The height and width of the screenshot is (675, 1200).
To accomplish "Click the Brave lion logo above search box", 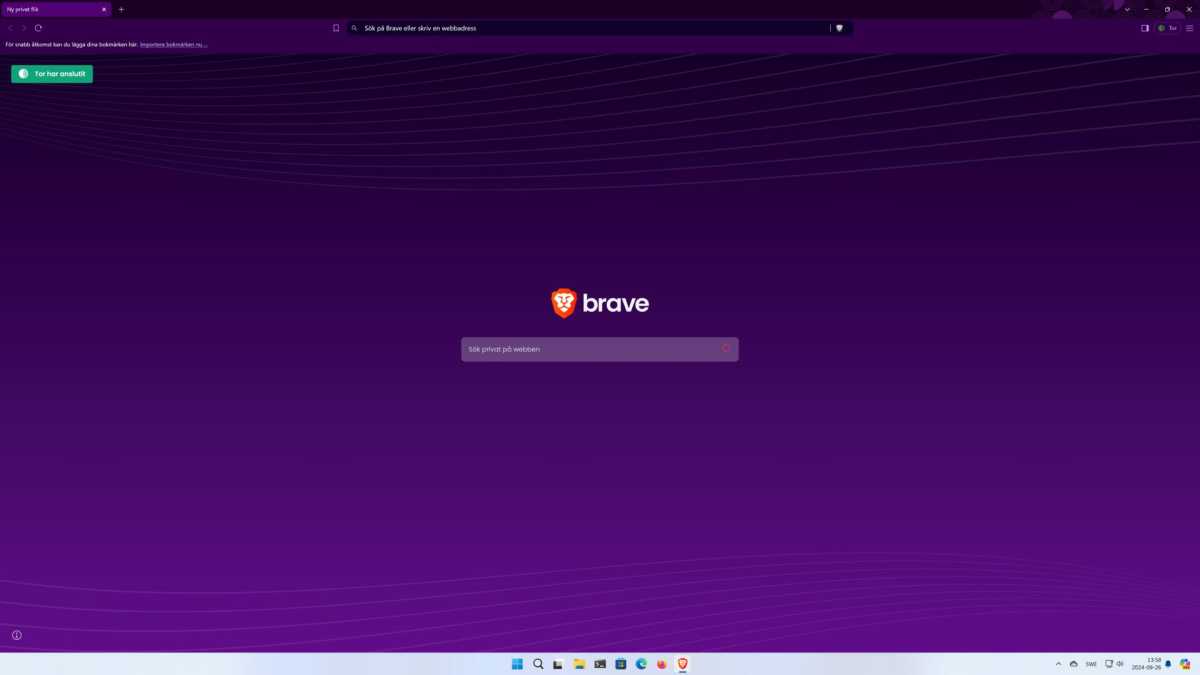I will (x=562, y=302).
